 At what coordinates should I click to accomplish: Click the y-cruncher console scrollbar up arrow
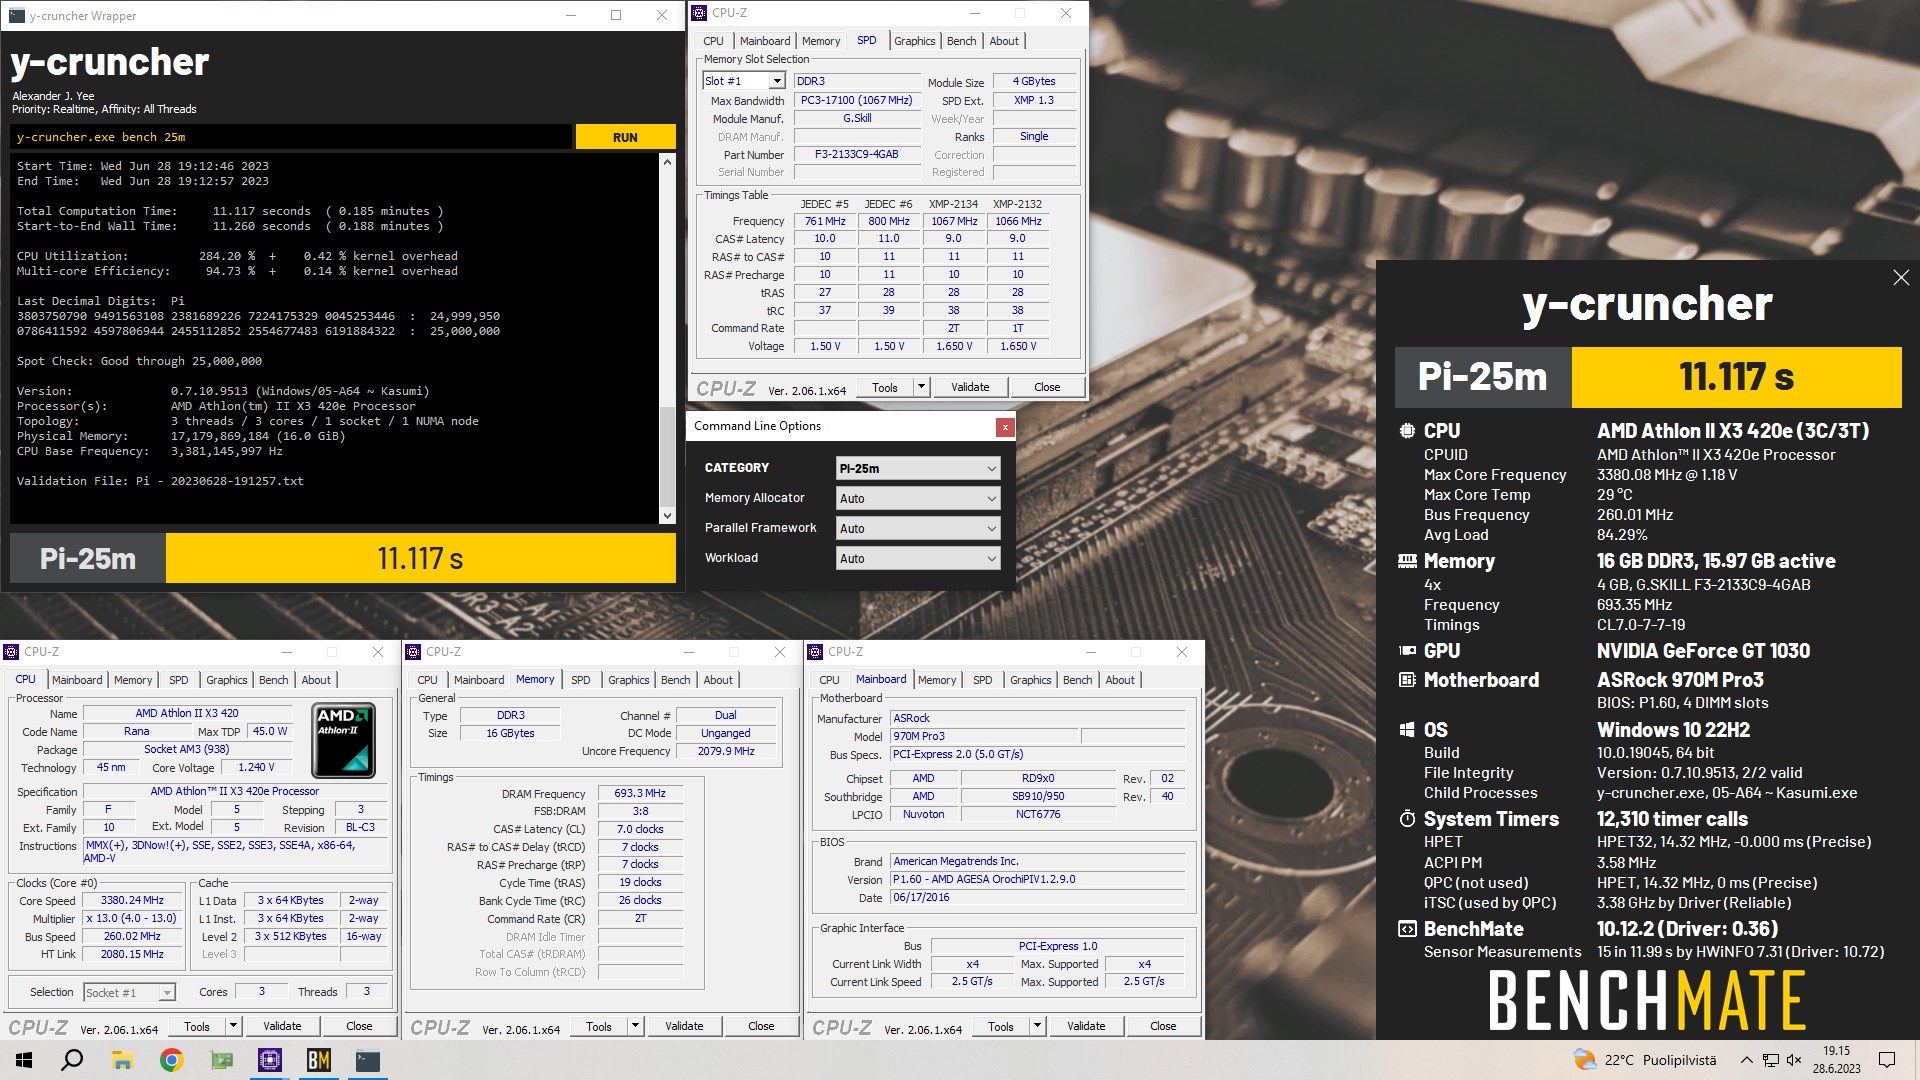(668, 161)
